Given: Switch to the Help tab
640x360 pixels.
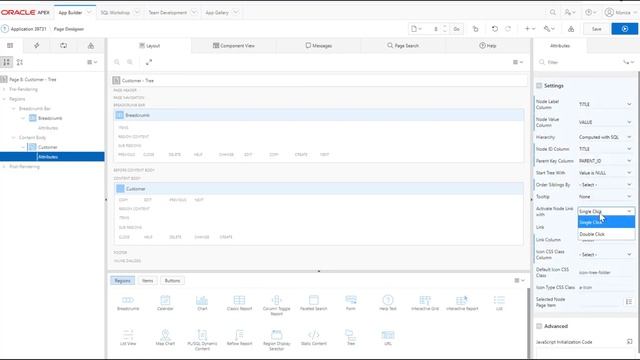Looking at the screenshot, I should [488, 46].
